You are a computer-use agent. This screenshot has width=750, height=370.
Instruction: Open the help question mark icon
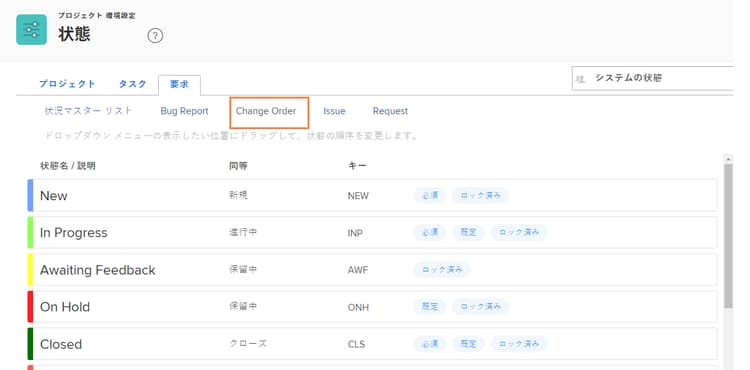coord(155,36)
